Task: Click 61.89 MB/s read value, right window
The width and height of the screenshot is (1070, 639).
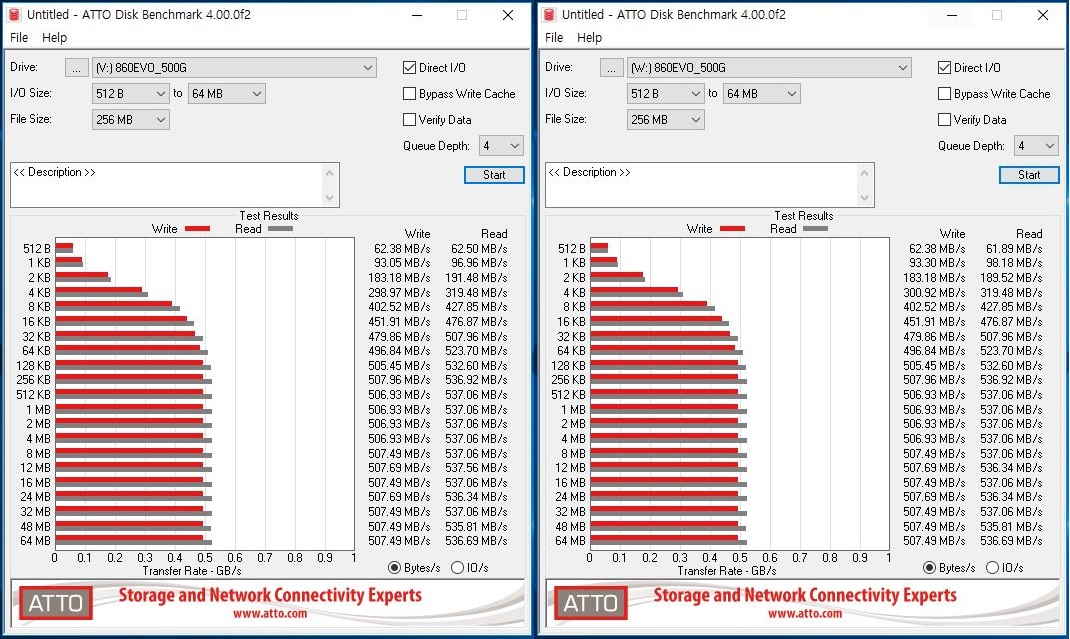Action: 1014,248
